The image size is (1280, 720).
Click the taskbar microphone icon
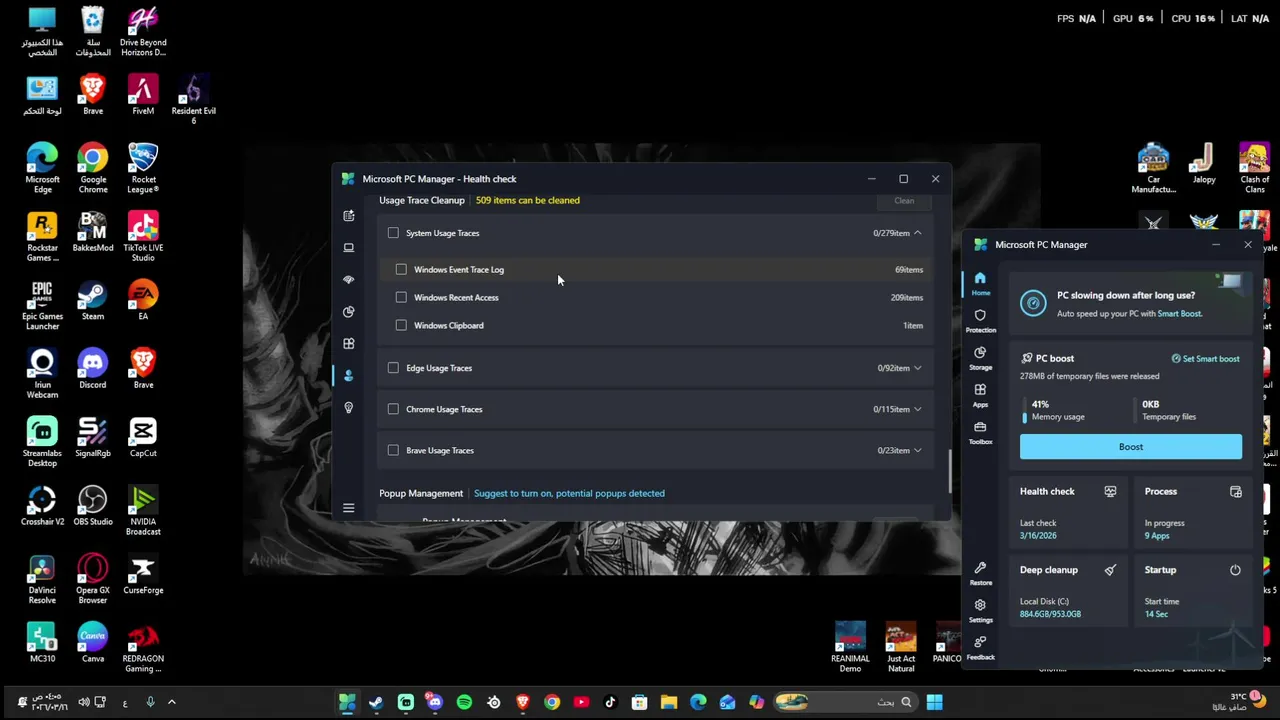tap(150, 702)
